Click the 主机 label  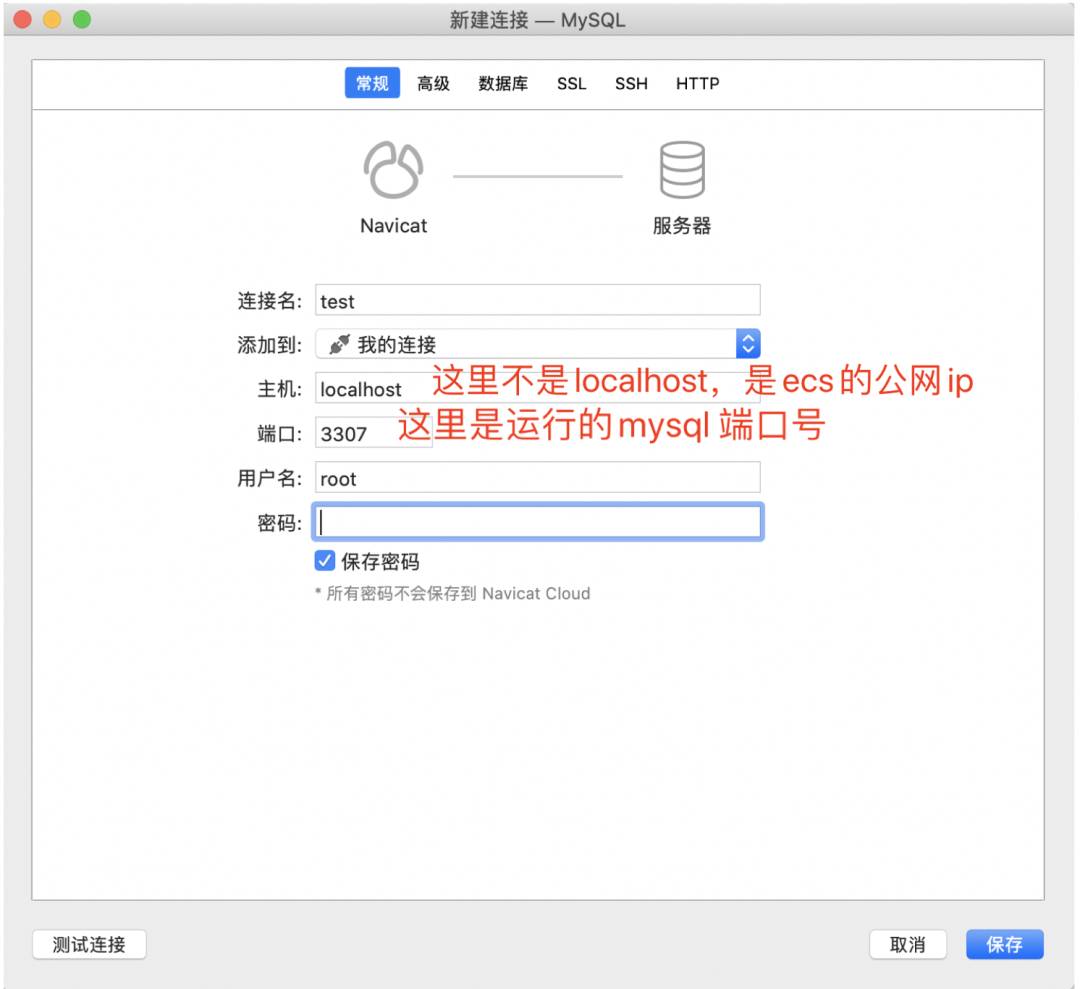click(280, 389)
